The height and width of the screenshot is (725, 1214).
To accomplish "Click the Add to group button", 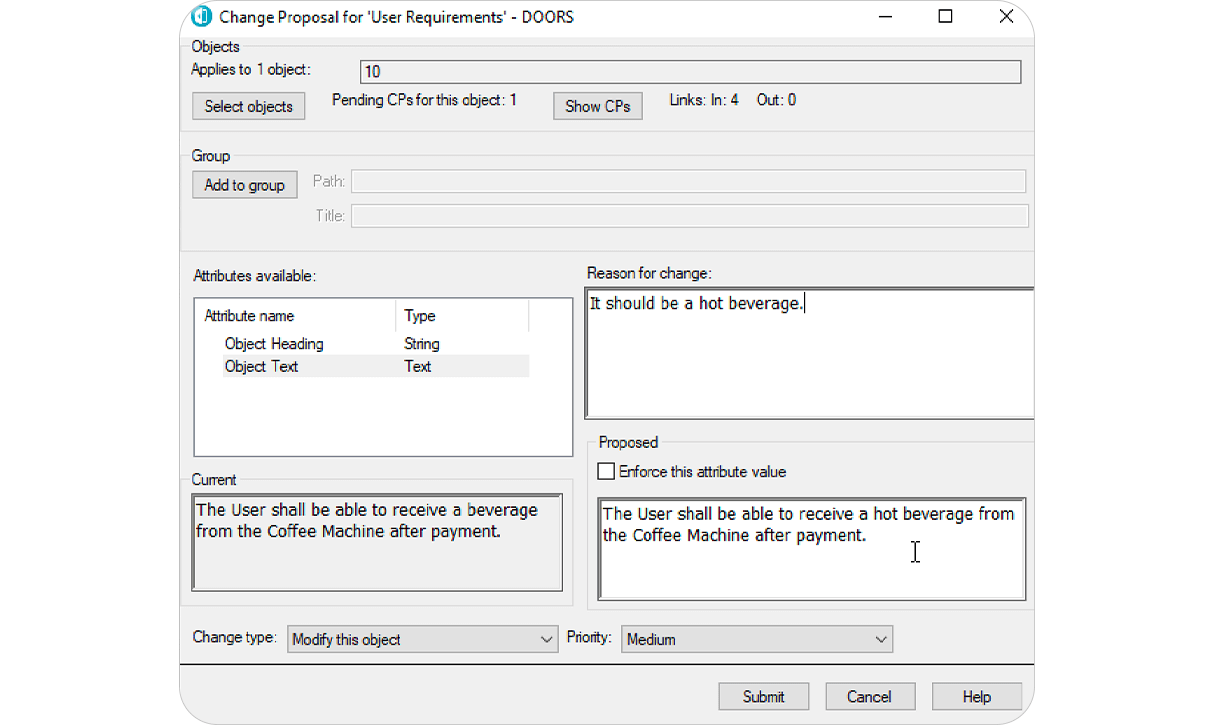I will (x=244, y=184).
